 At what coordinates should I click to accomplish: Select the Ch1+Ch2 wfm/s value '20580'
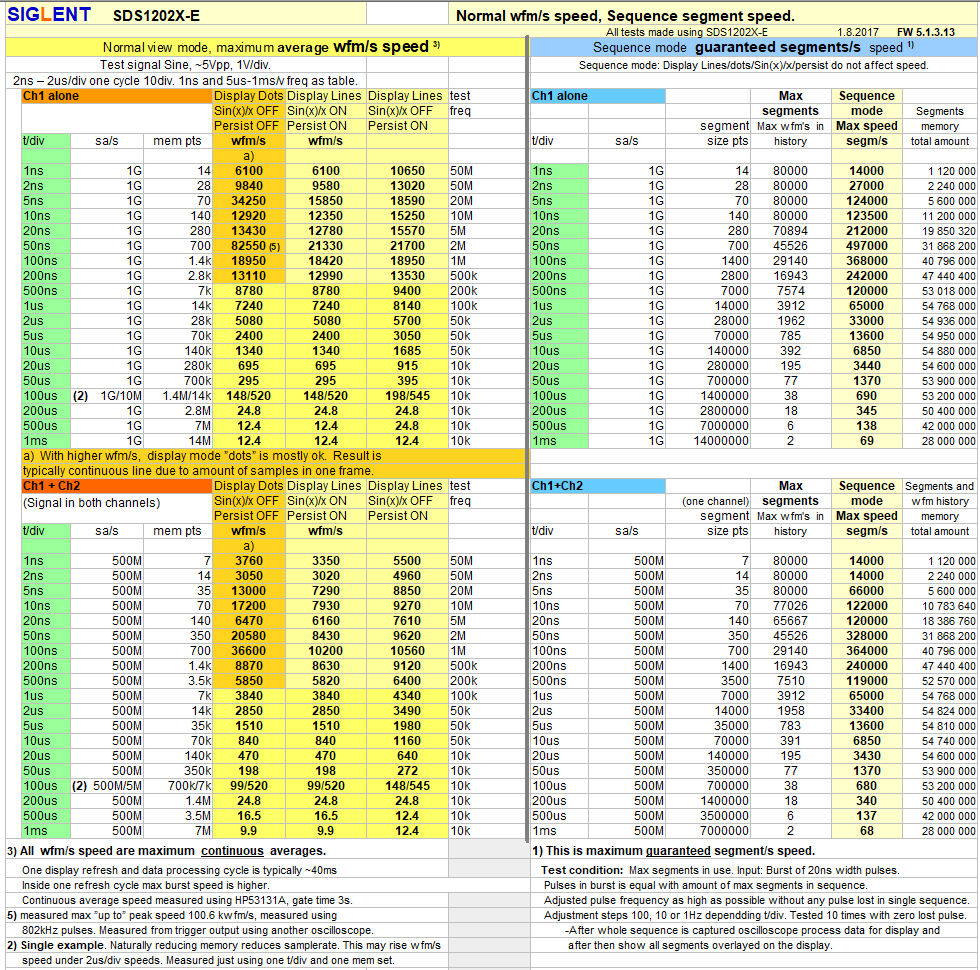coord(249,636)
